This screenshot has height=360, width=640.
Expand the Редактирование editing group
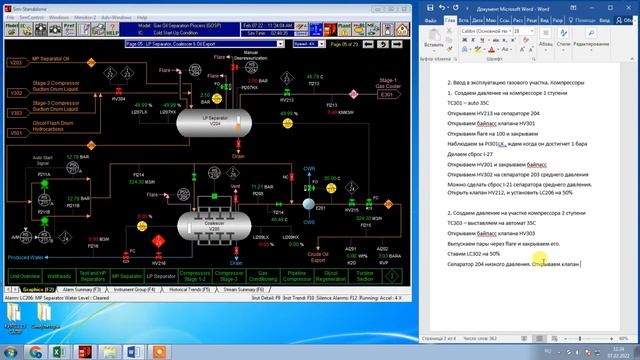click(591, 40)
